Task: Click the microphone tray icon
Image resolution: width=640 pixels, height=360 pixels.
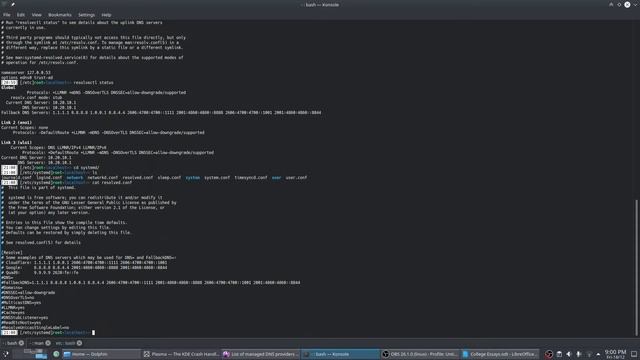Action: pos(579,354)
